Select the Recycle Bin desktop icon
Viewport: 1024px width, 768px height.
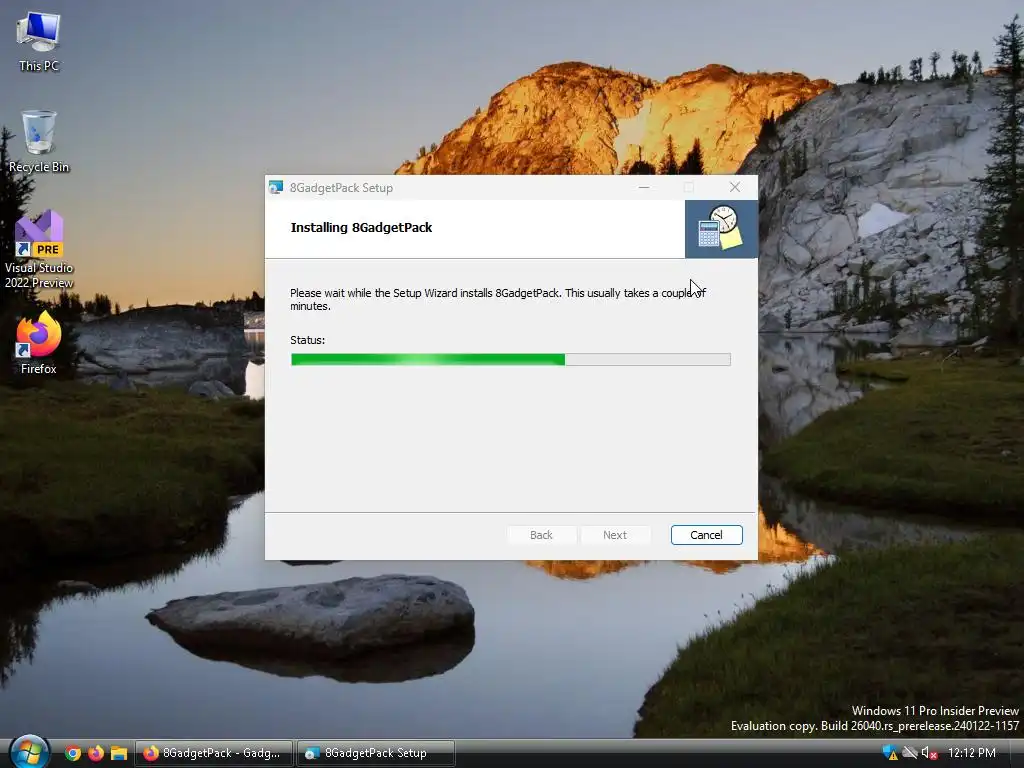pos(39,142)
